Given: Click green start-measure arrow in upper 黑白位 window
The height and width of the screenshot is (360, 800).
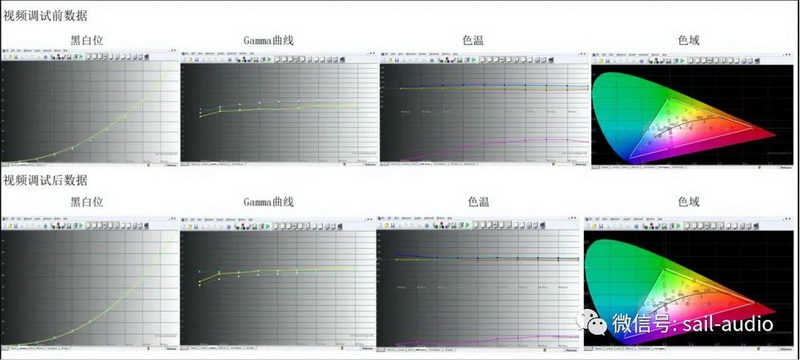Looking at the screenshot, I should coord(81,57).
